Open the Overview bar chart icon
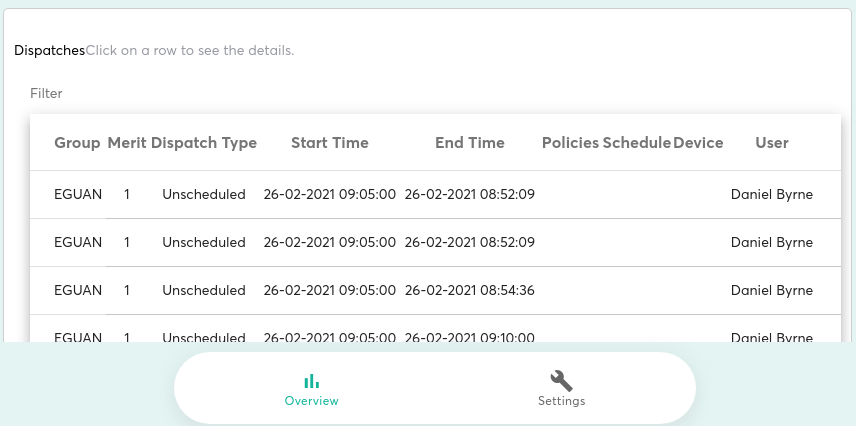The image size is (856, 426). click(312, 381)
